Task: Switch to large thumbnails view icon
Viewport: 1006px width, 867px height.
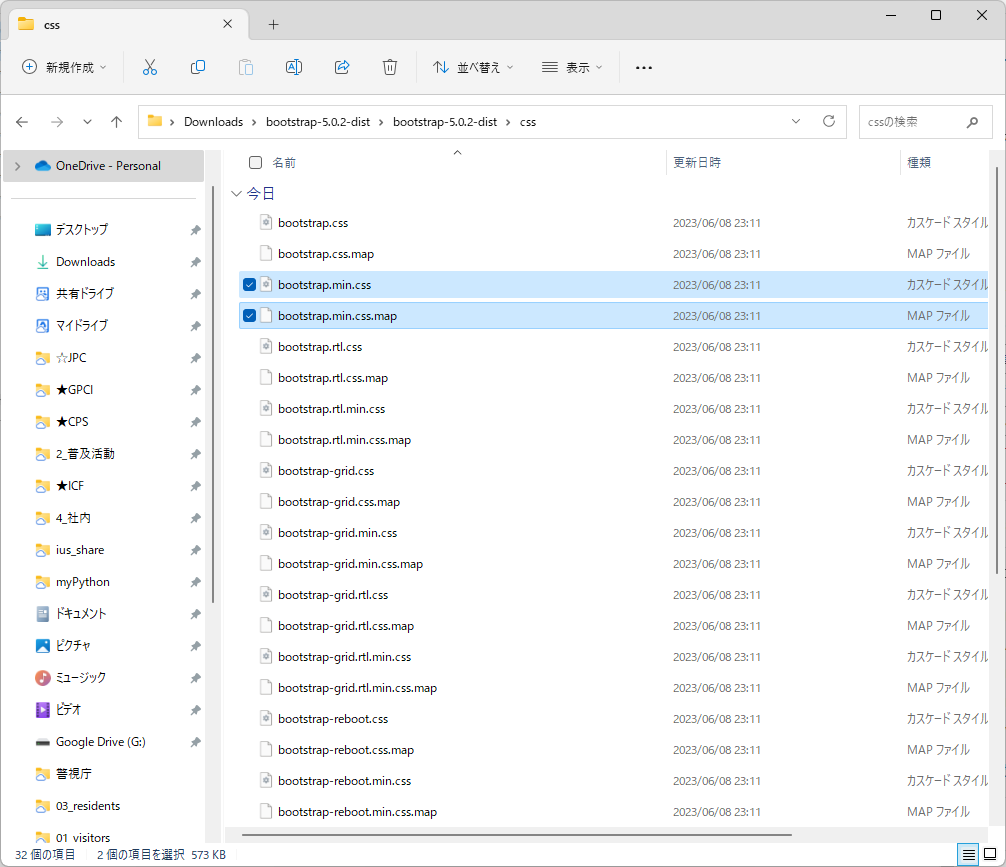Action: click(989, 854)
